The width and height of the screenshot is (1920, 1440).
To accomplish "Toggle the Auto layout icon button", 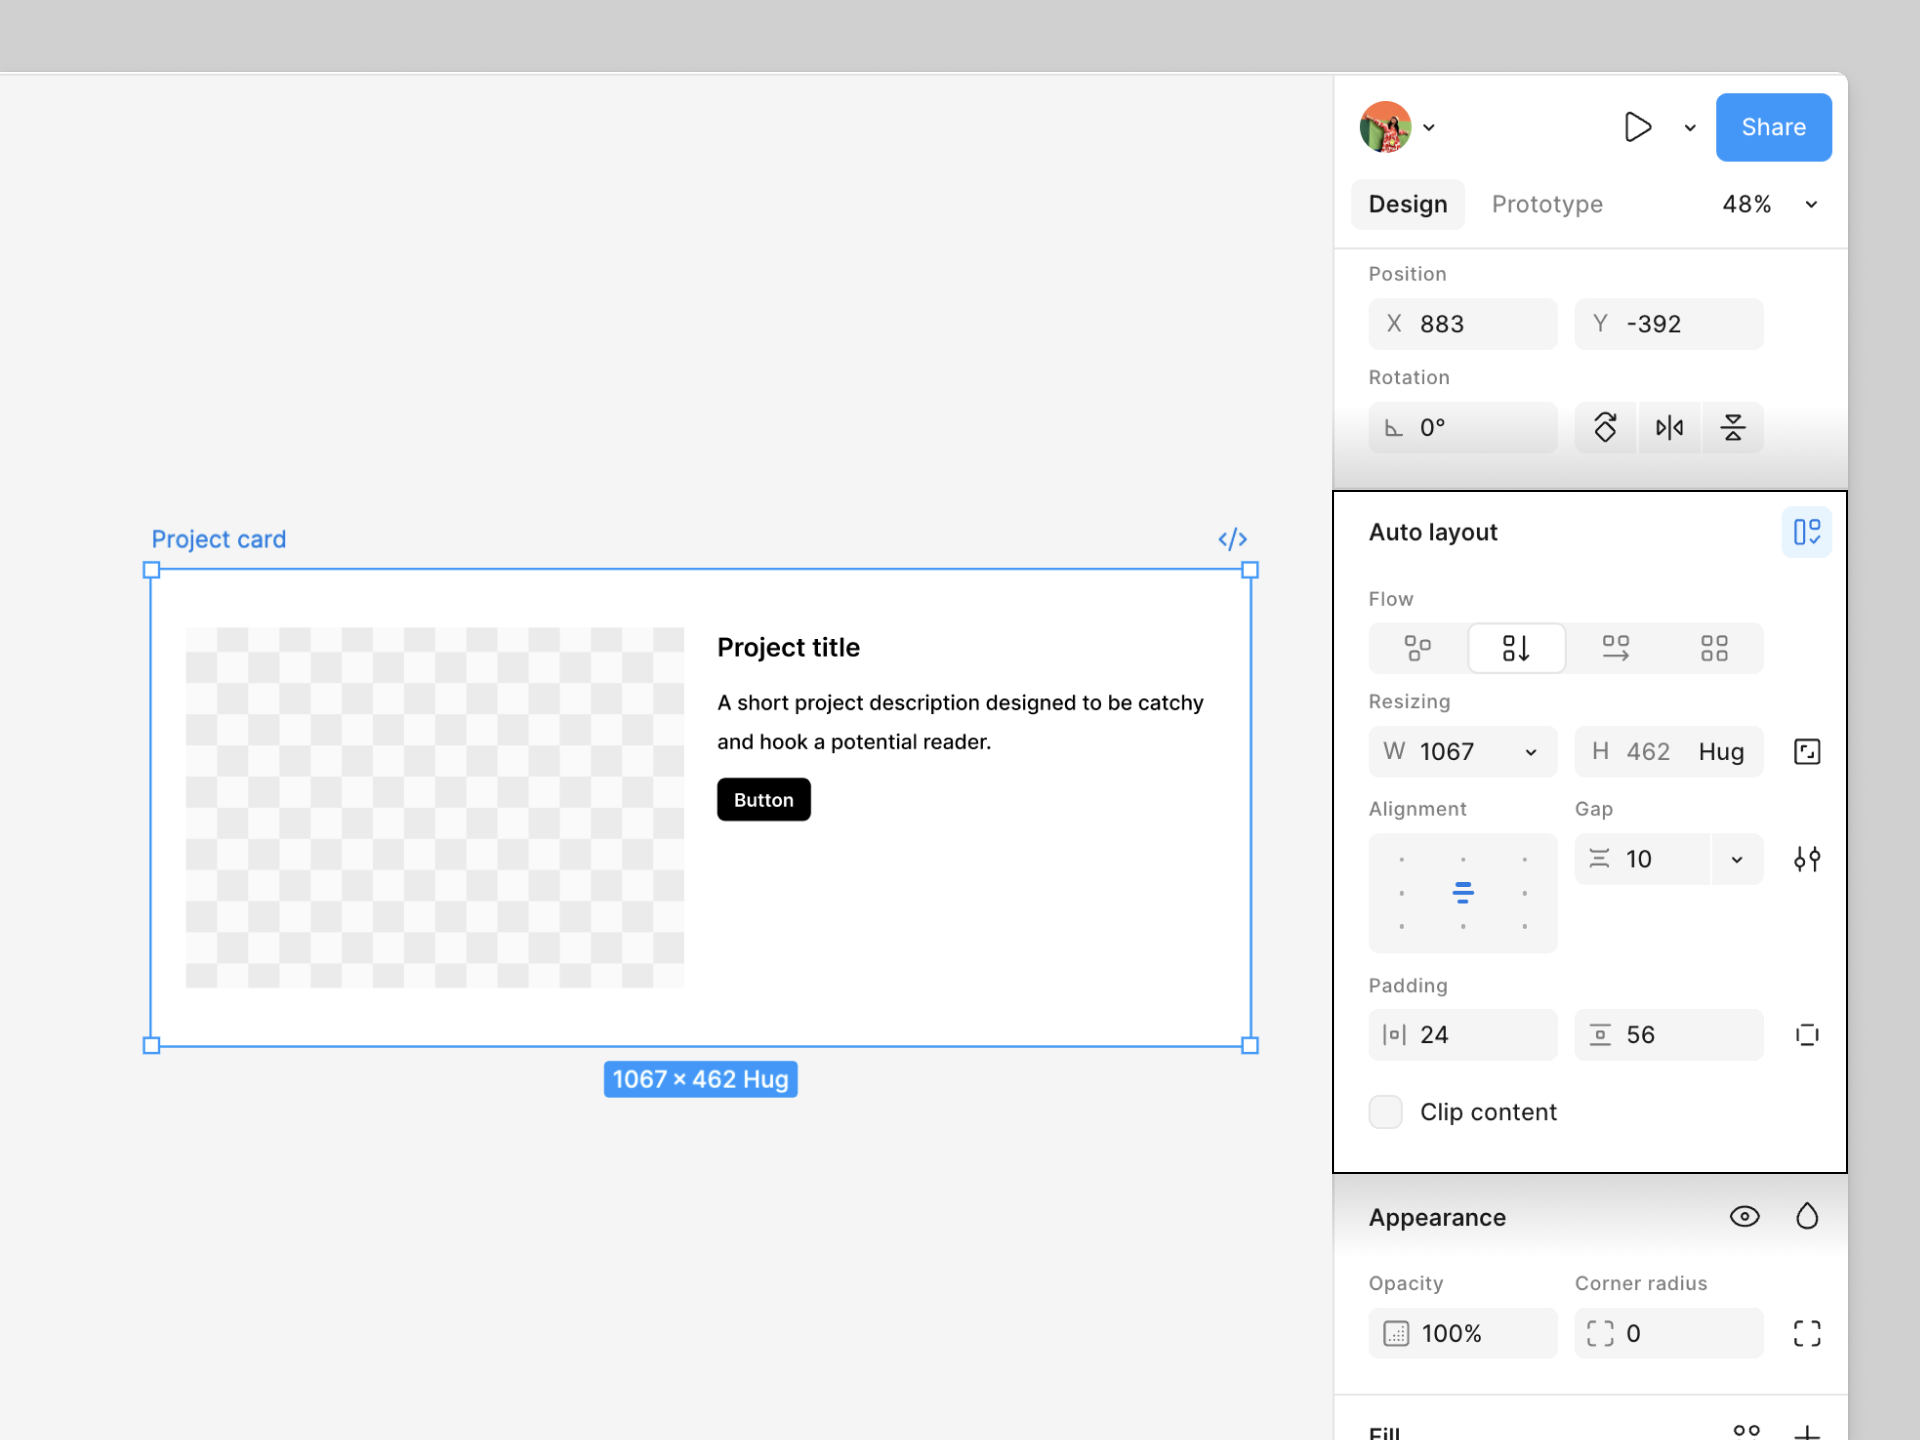I will tap(1806, 532).
